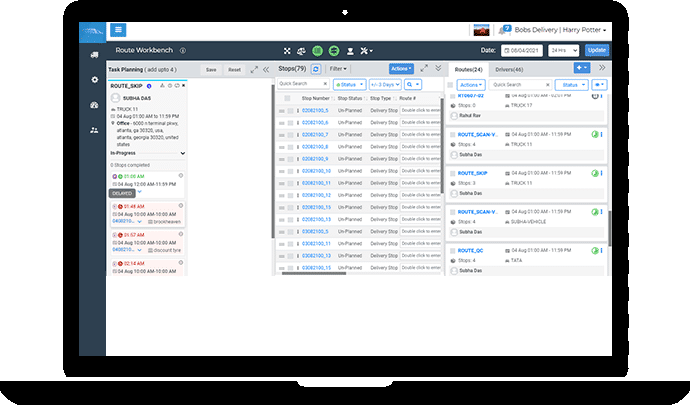Expand the Stops panel with arrows icon
The image size is (690, 406).
[424, 68]
